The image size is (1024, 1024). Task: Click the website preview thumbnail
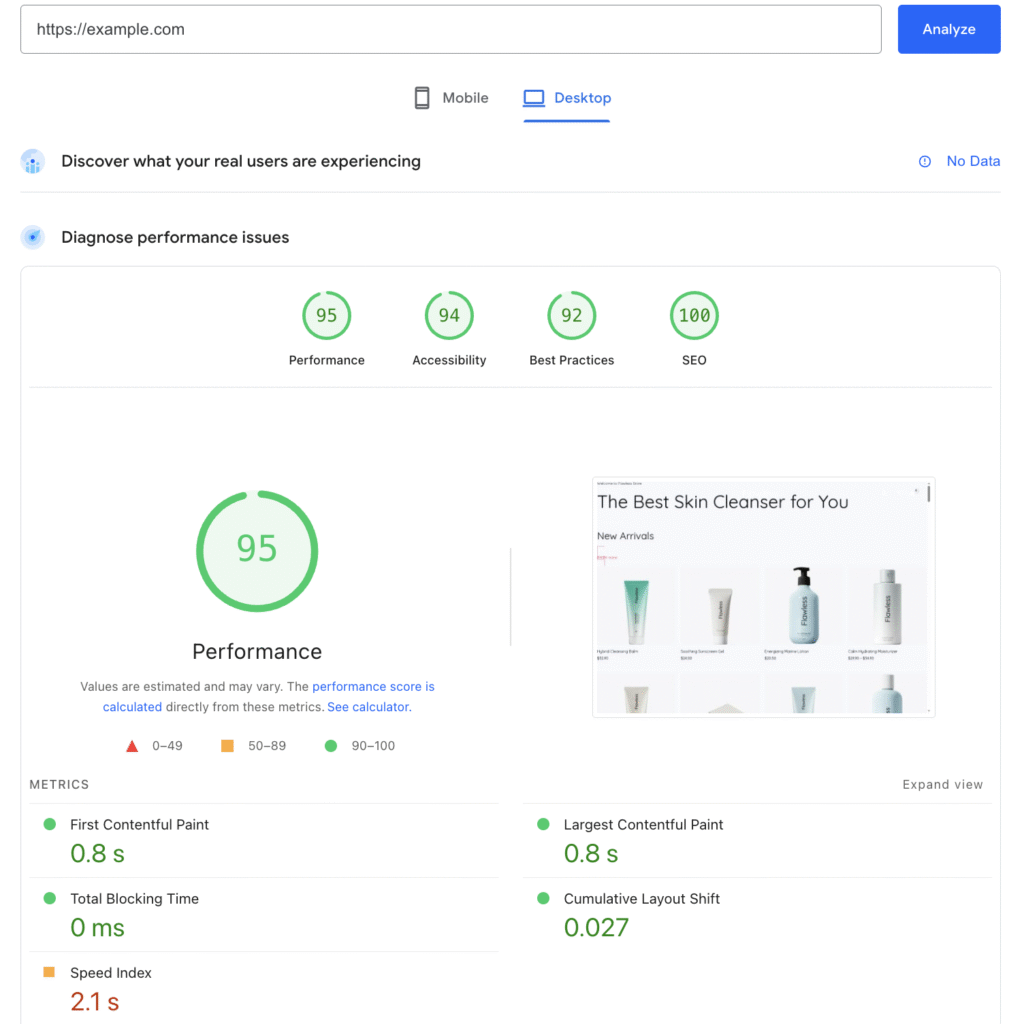763,596
